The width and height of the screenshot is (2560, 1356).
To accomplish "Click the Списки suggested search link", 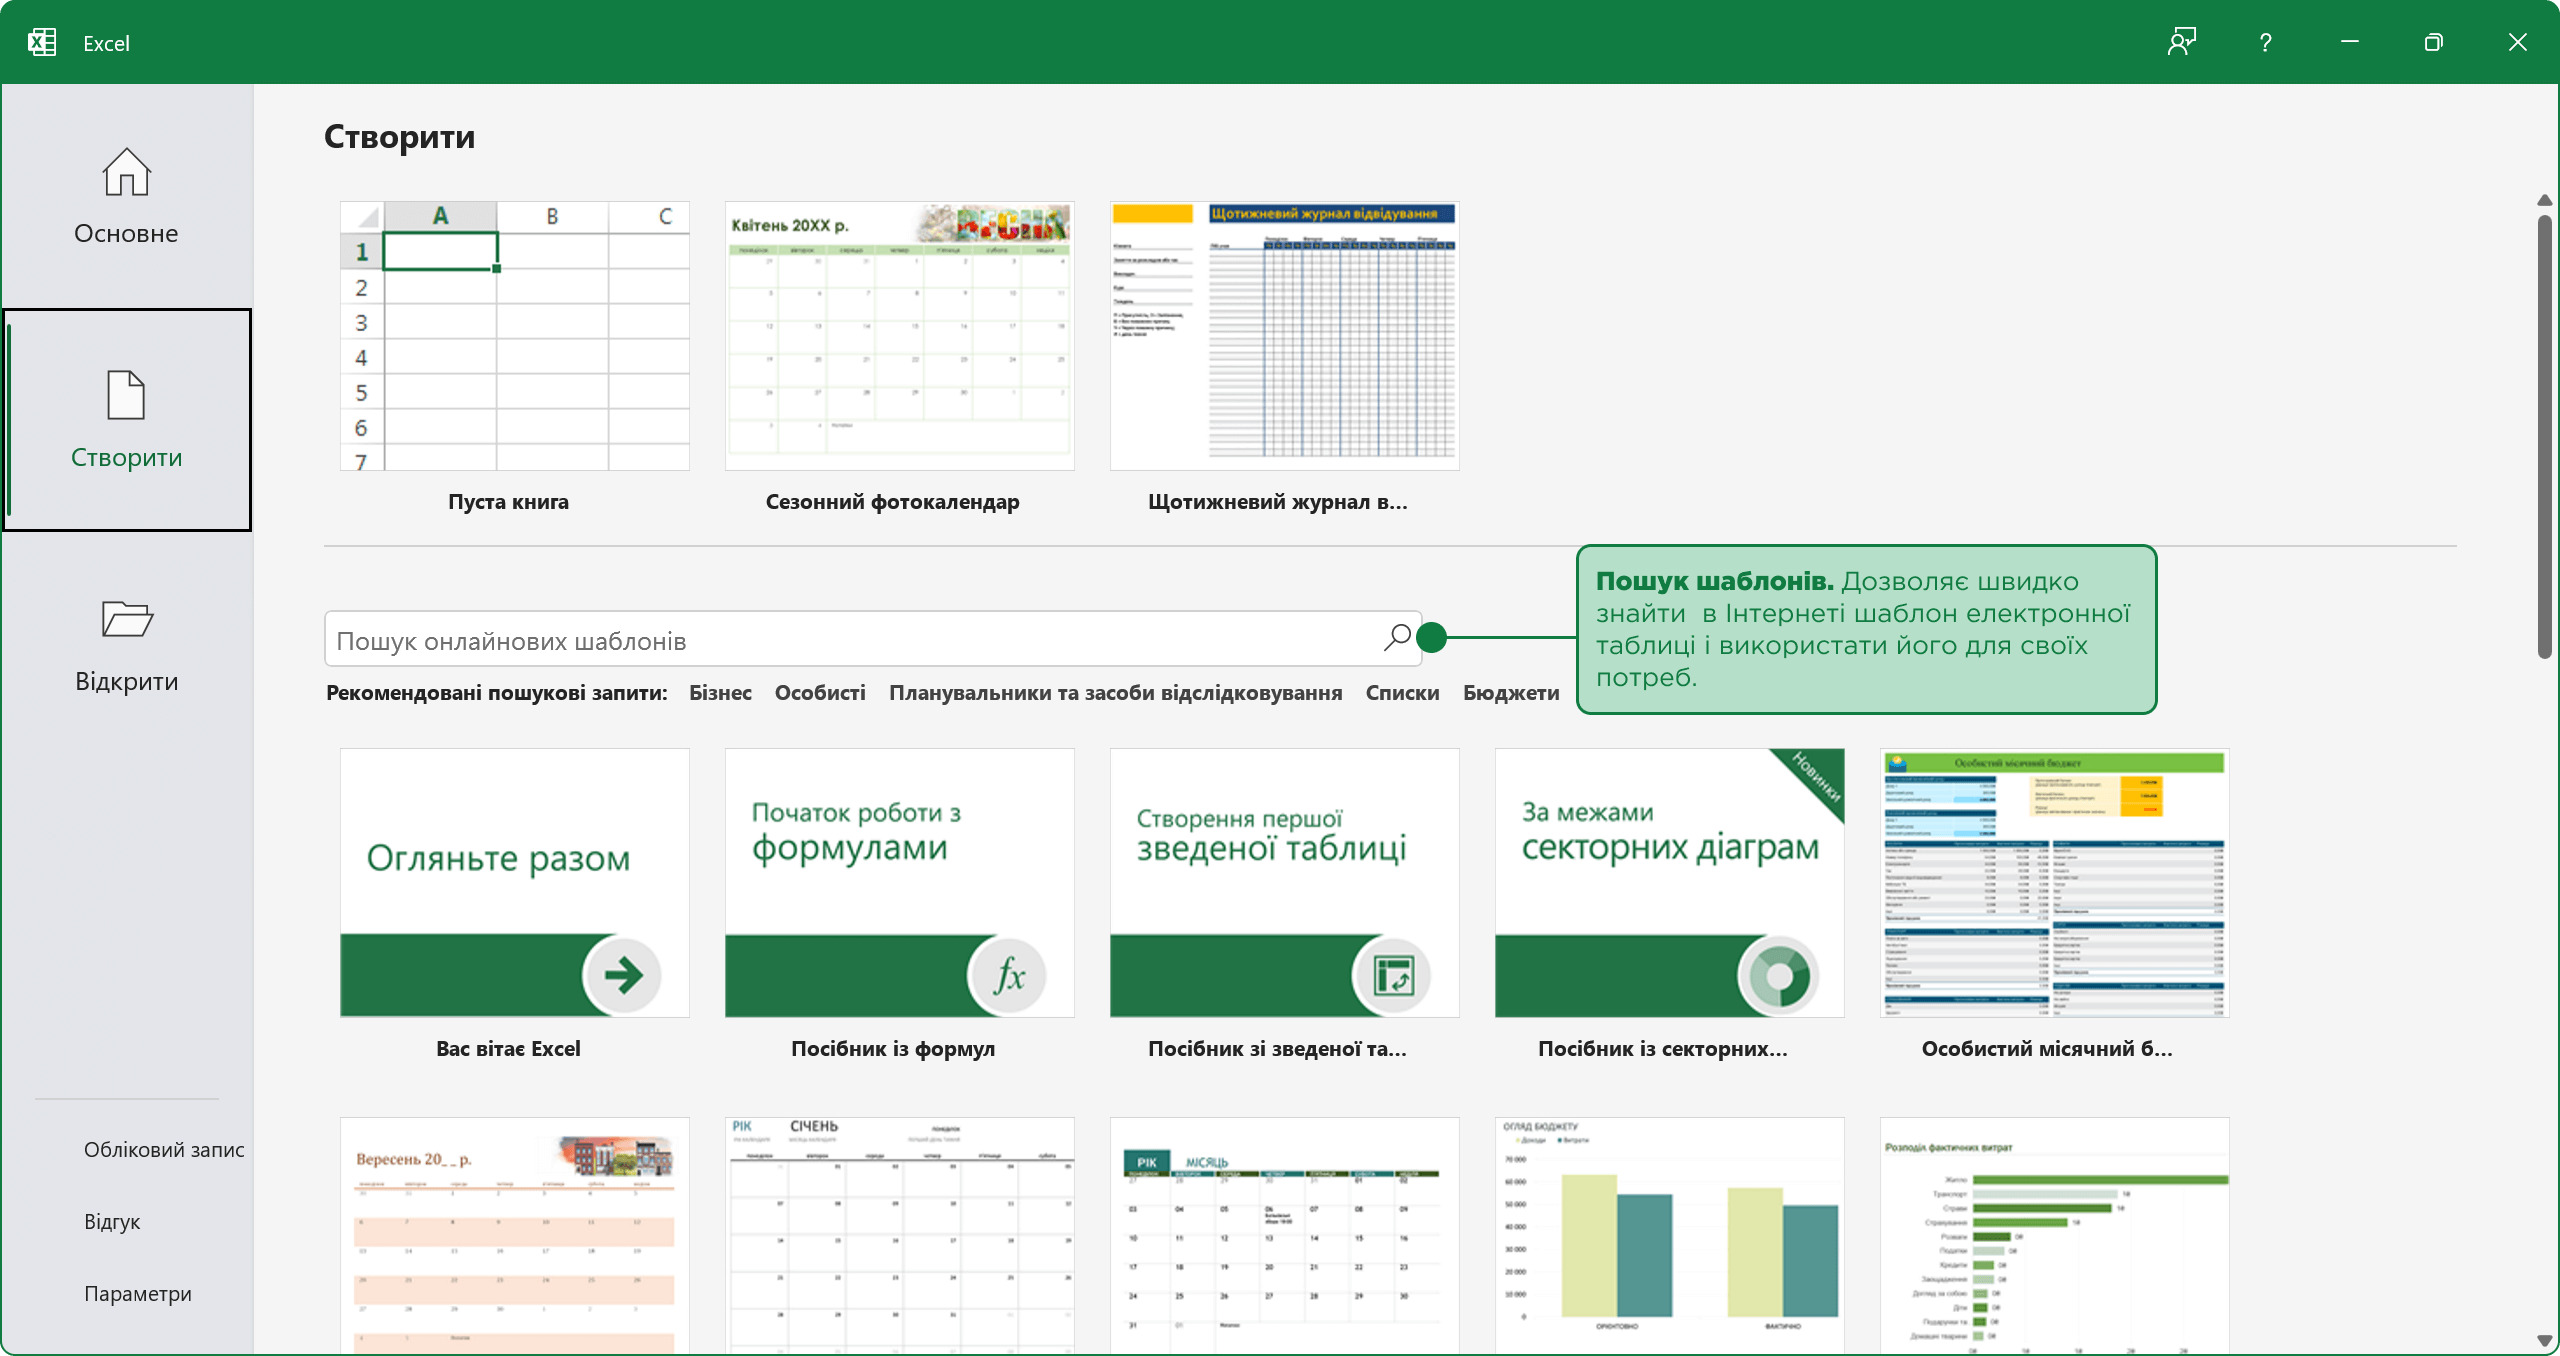I will point(1402,693).
